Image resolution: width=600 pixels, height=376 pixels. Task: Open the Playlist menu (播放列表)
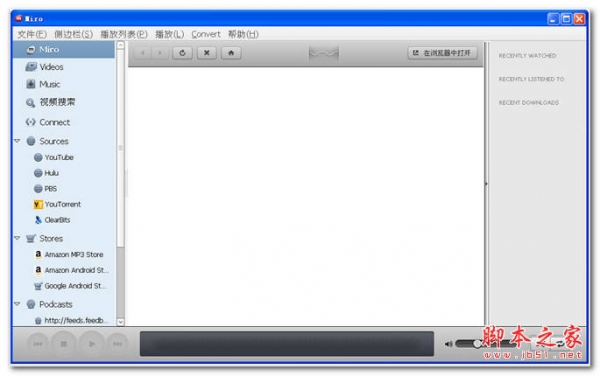(124, 34)
